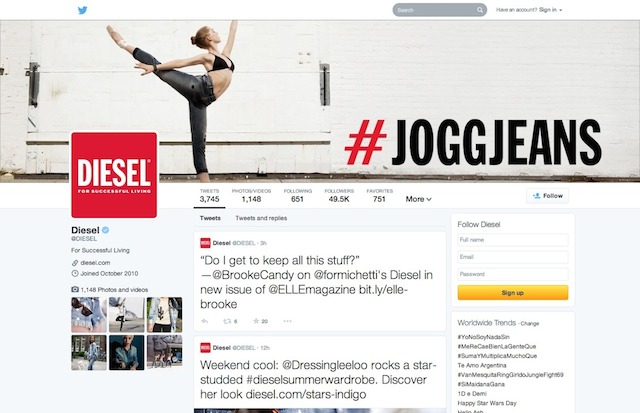Click the yellow Sign up button
Screen dimensions: 640x413
pyautogui.click(x=513, y=293)
